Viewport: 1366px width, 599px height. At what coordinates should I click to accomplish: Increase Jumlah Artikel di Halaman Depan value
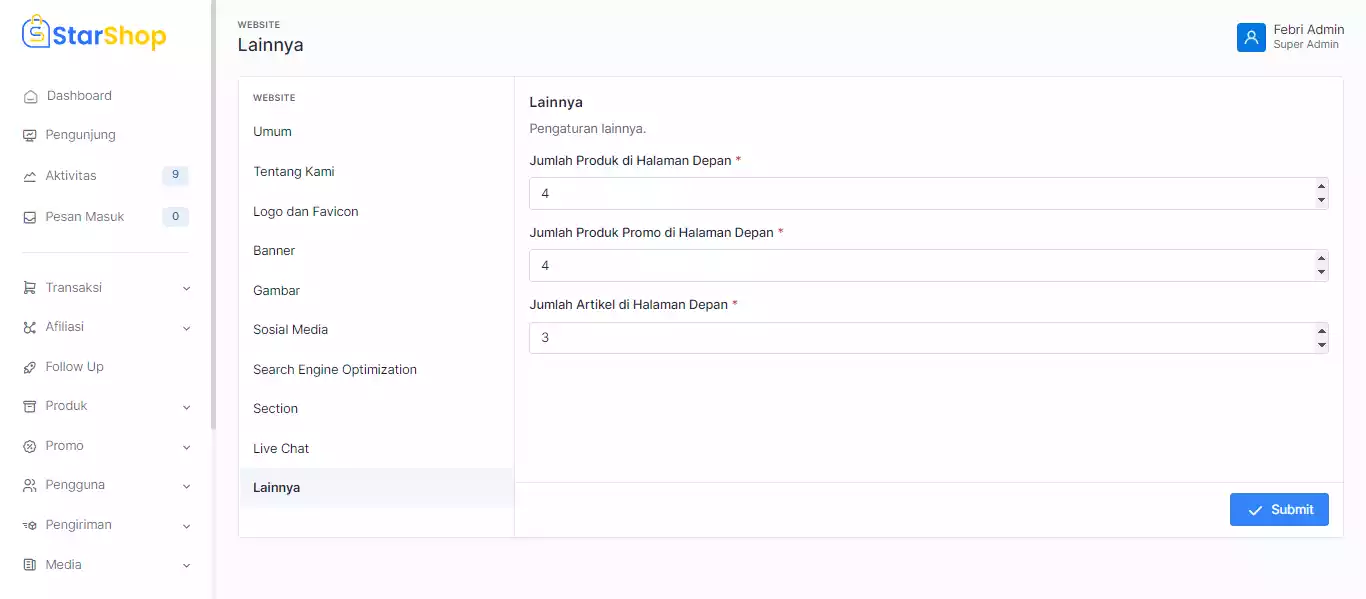pyautogui.click(x=1321, y=331)
